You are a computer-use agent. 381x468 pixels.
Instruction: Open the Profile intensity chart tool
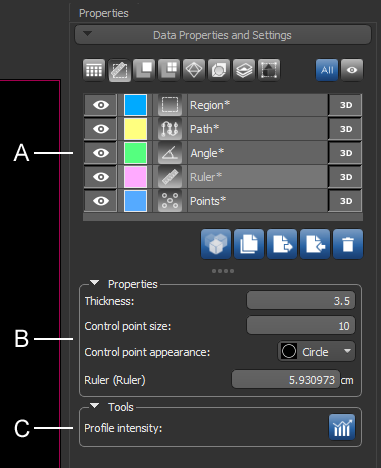(x=342, y=428)
